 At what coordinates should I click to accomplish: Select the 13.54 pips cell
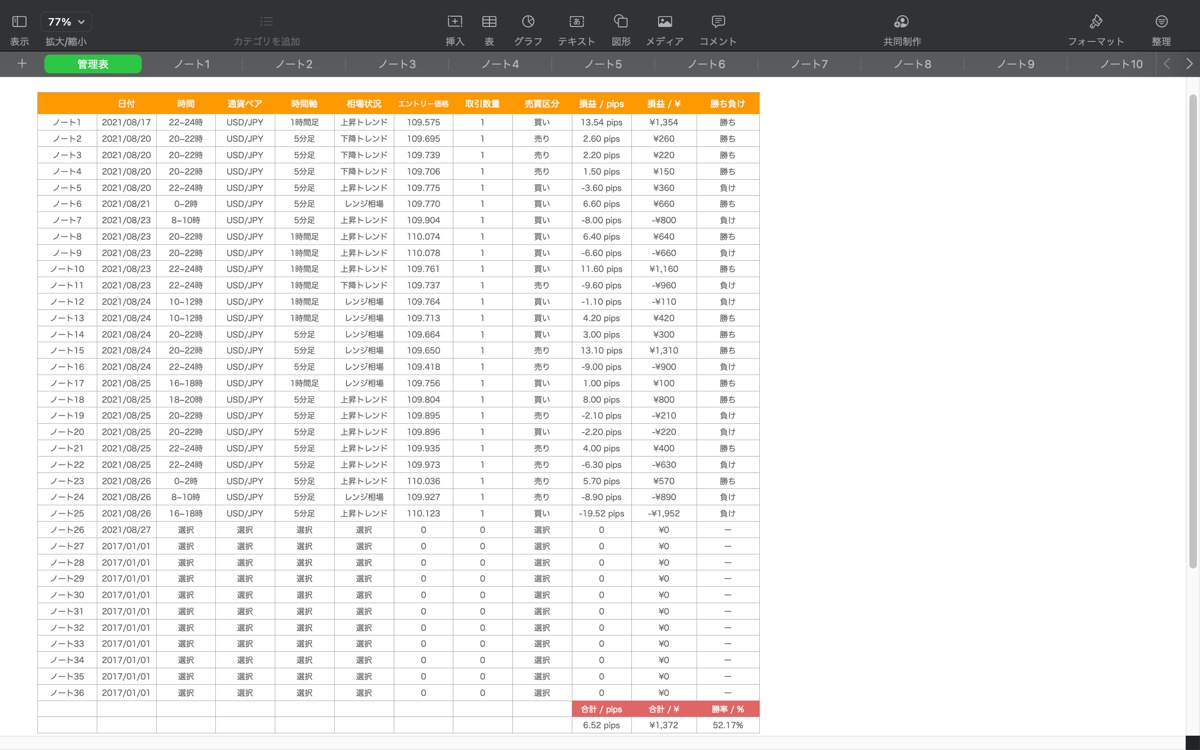[601, 122]
